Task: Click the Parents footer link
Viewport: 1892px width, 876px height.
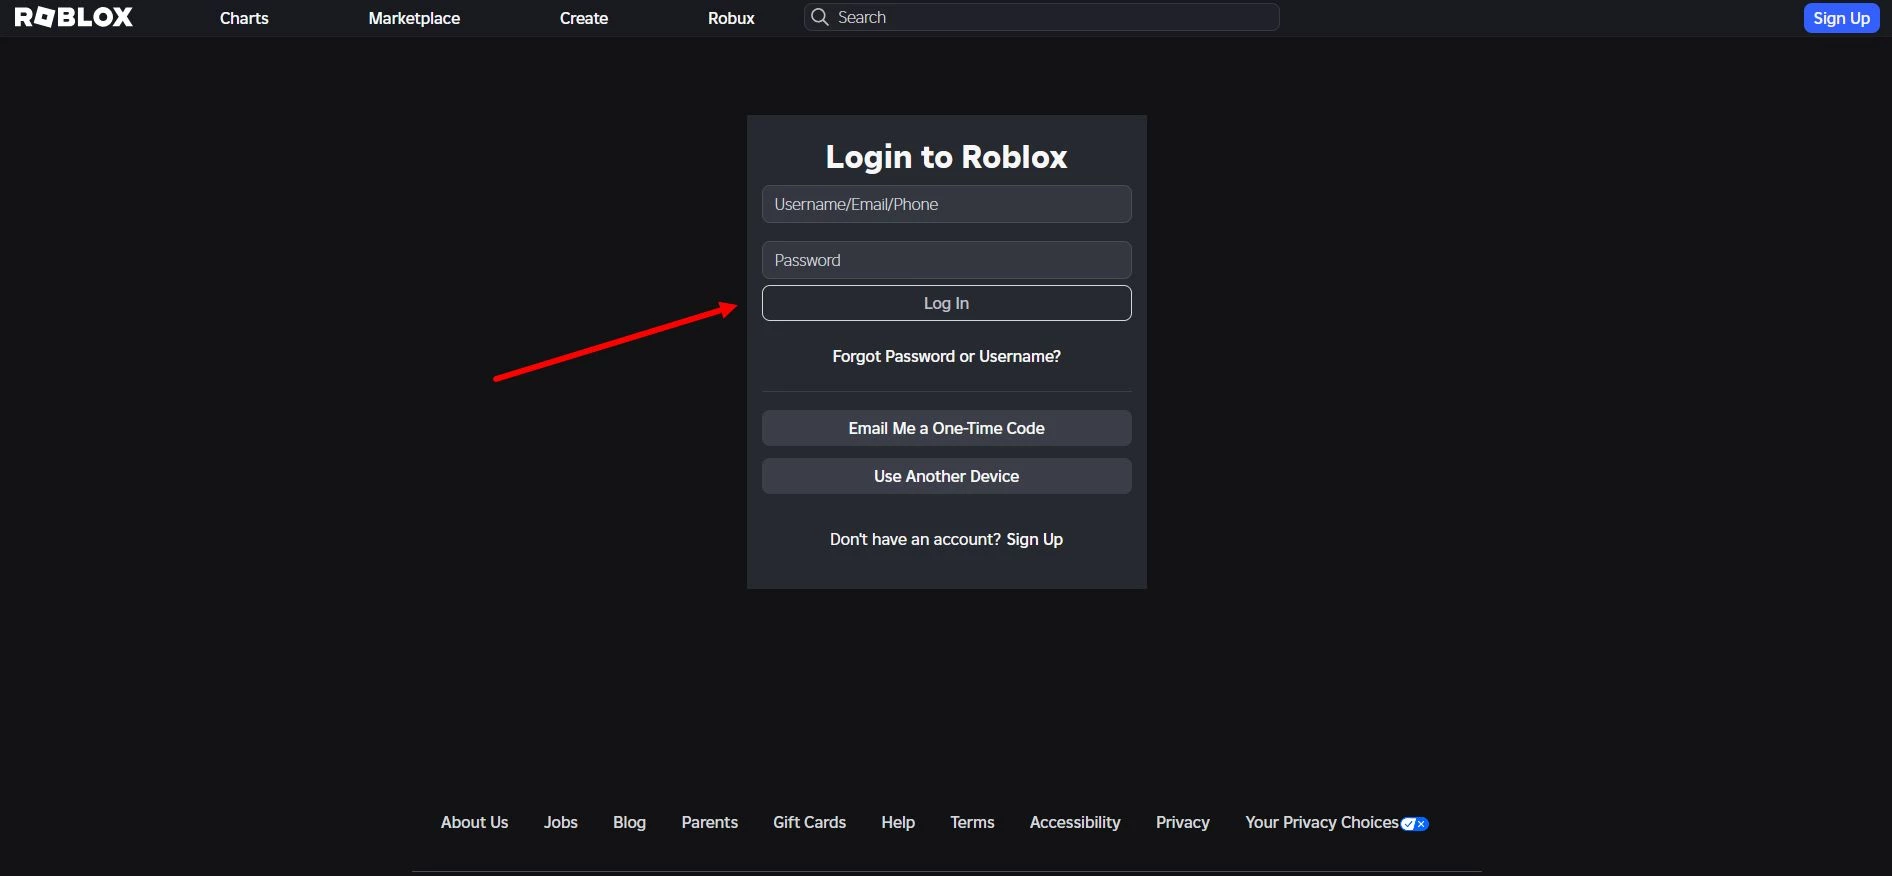Action: pos(709,822)
